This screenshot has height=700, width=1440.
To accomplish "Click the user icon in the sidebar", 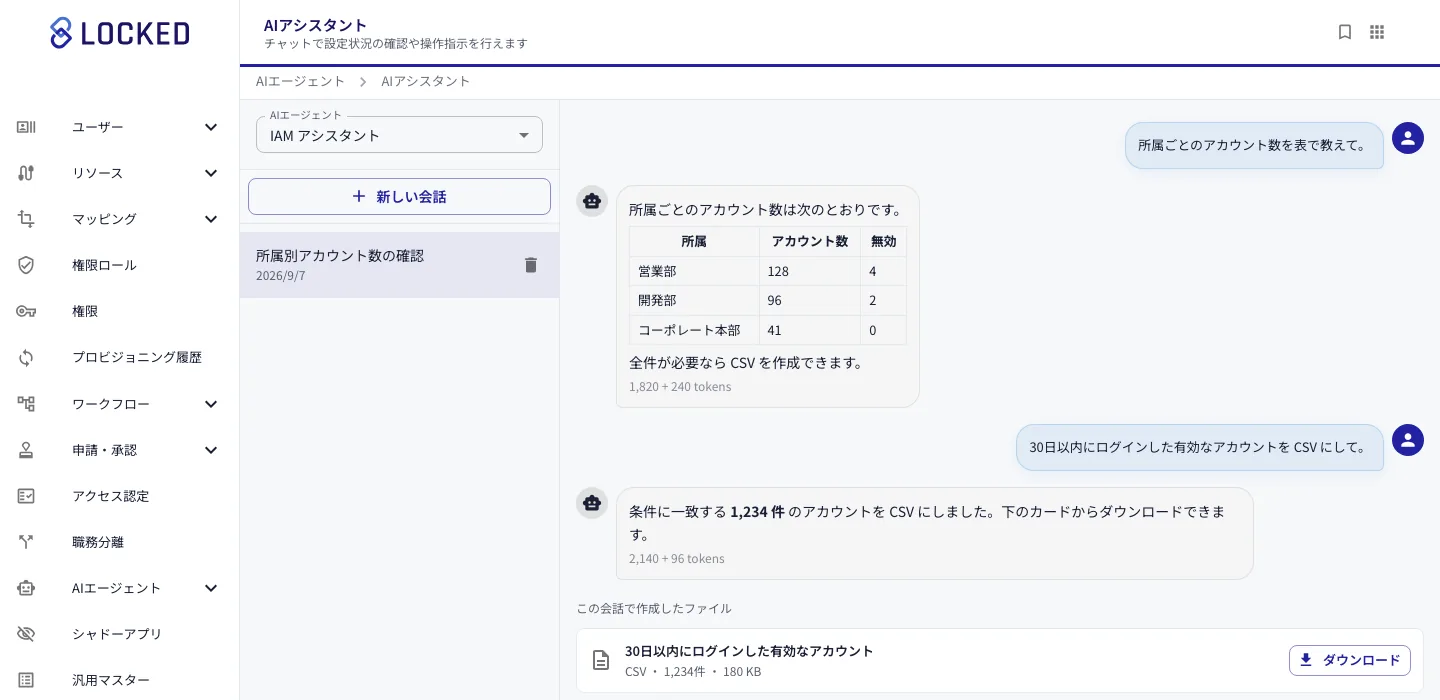I will [x=26, y=127].
